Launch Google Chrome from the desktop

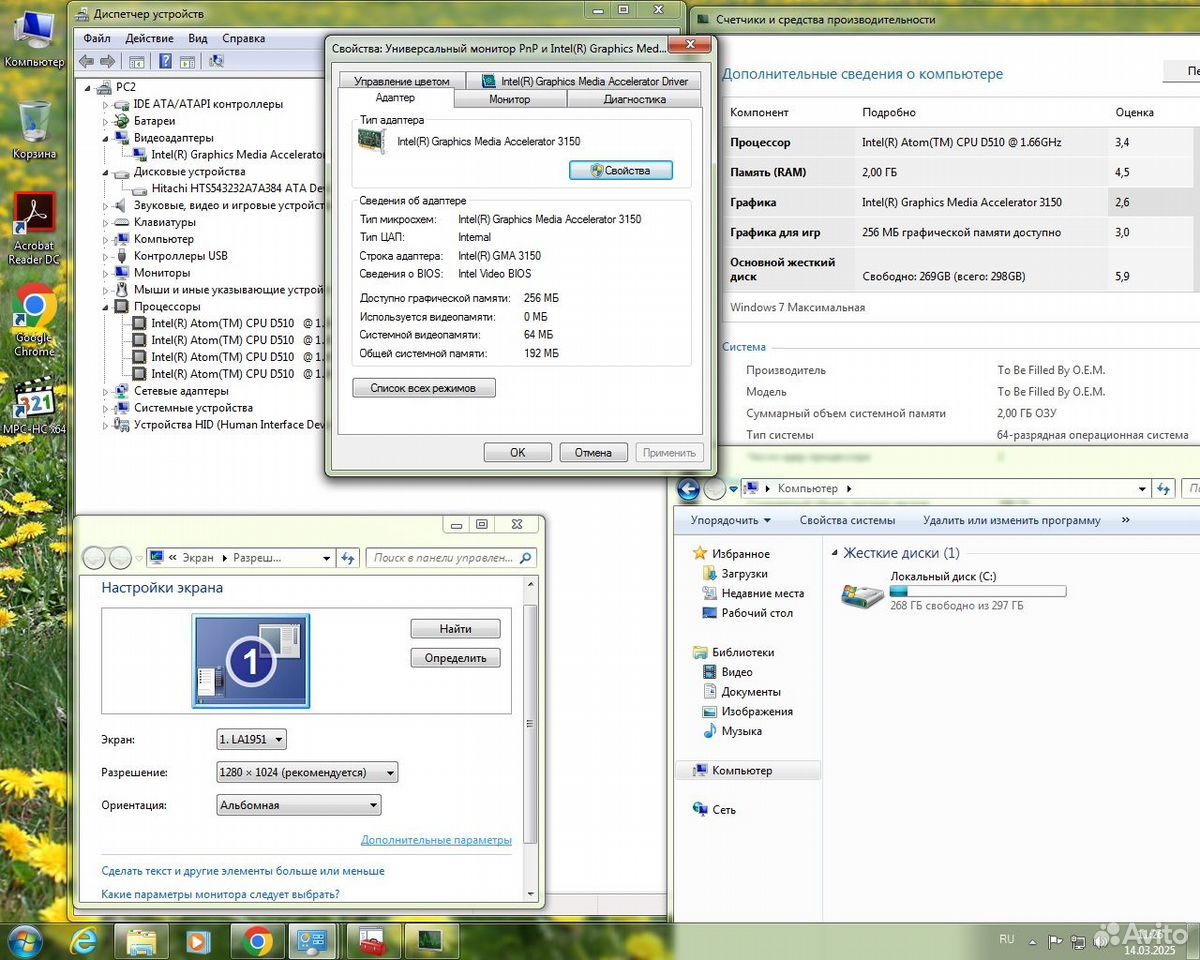point(34,321)
